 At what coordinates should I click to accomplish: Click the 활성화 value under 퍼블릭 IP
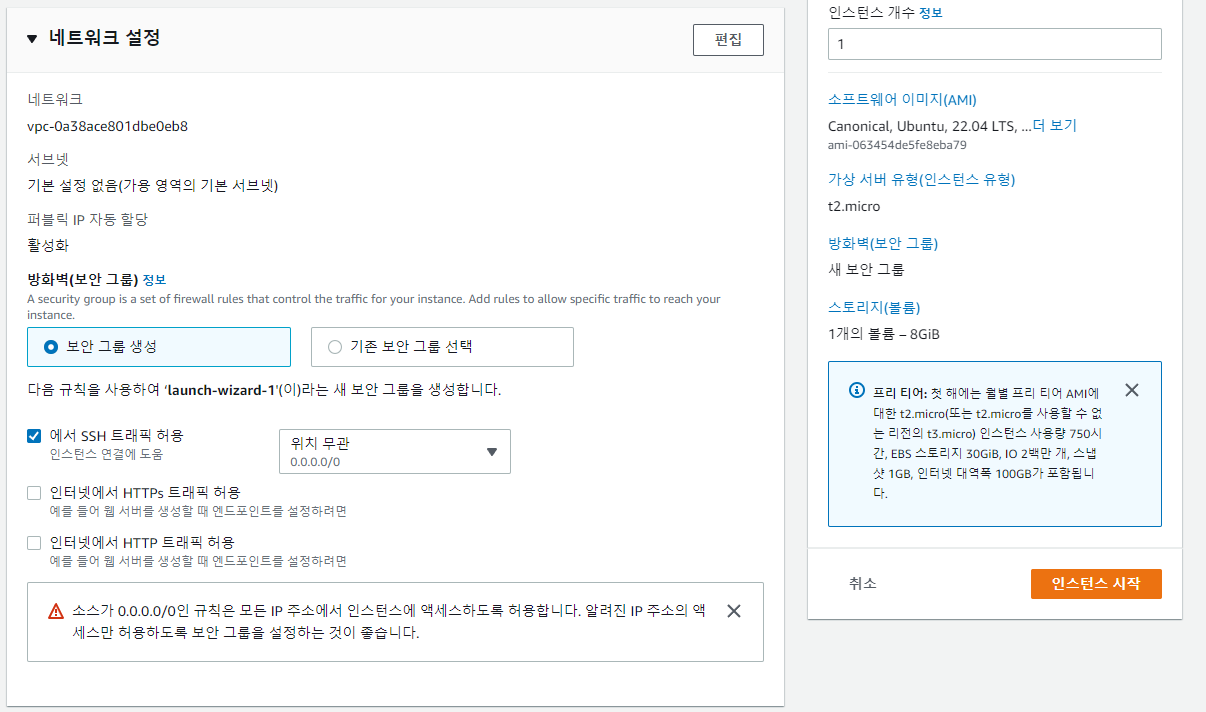[48, 245]
